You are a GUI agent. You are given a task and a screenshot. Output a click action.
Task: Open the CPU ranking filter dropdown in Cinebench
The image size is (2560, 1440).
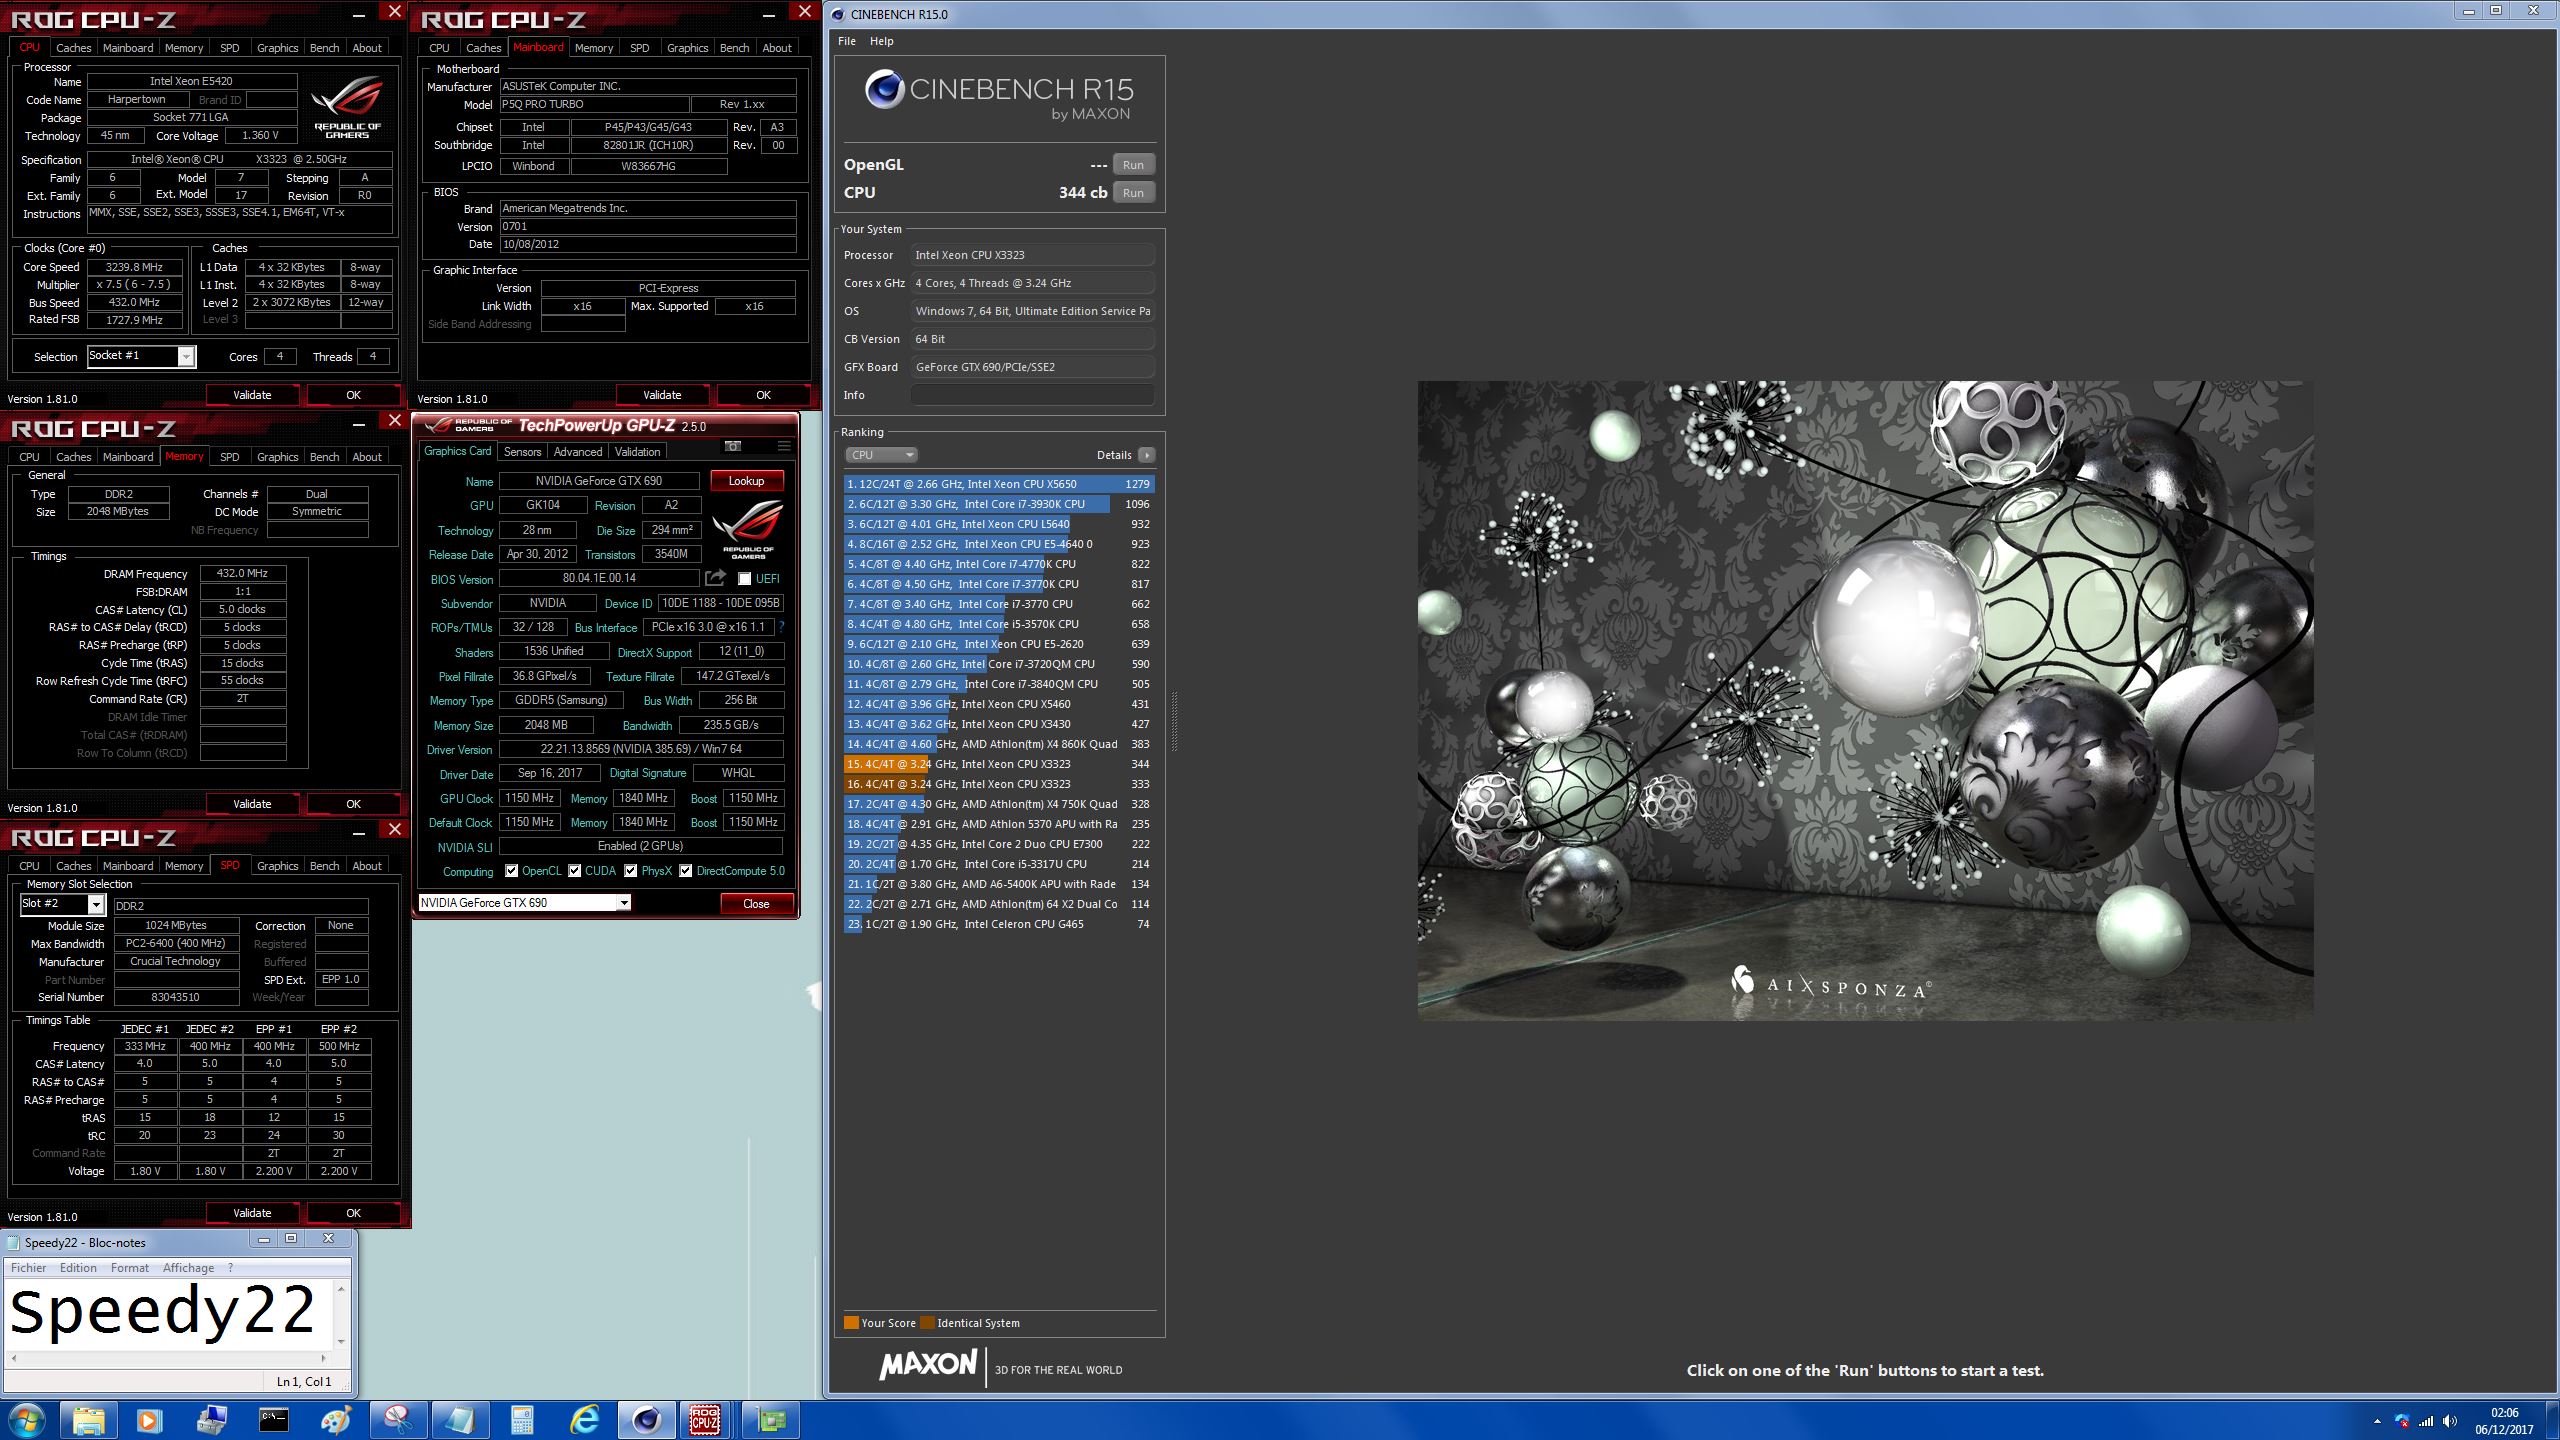880,455
